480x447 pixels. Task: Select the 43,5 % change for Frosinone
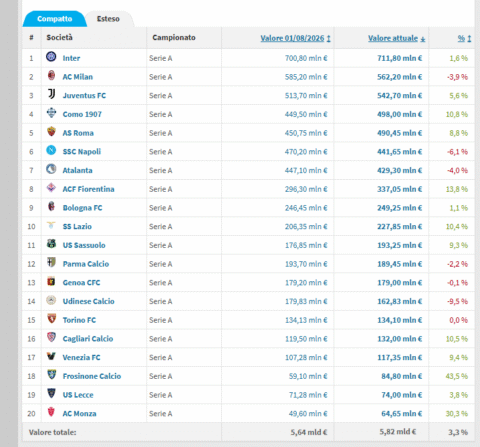click(x=457, y=376)
